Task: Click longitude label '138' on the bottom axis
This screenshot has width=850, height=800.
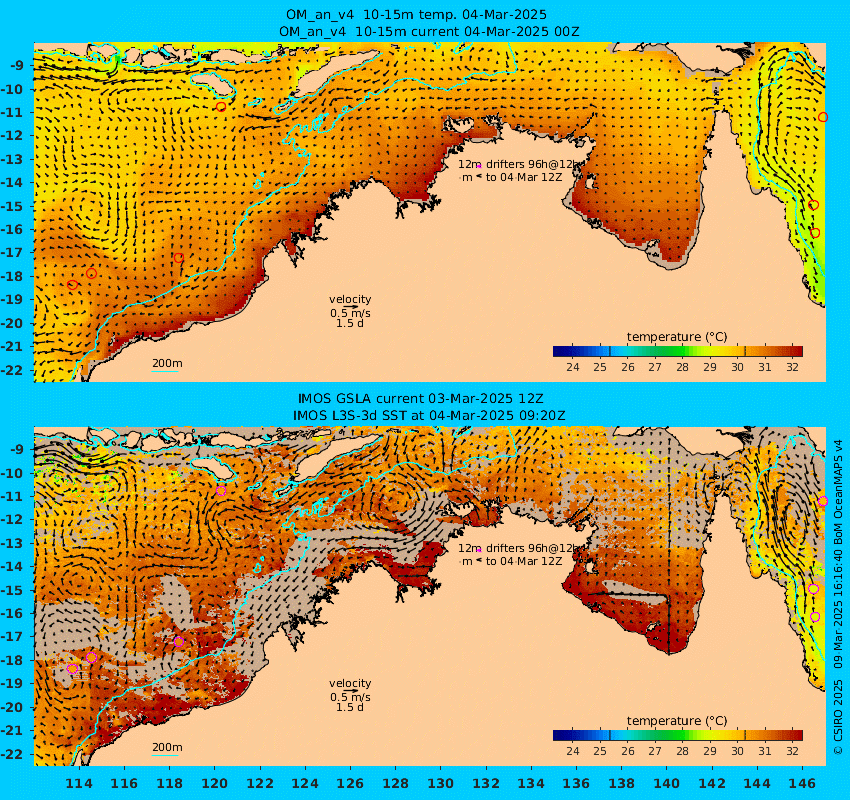Action: pos(621,784)
